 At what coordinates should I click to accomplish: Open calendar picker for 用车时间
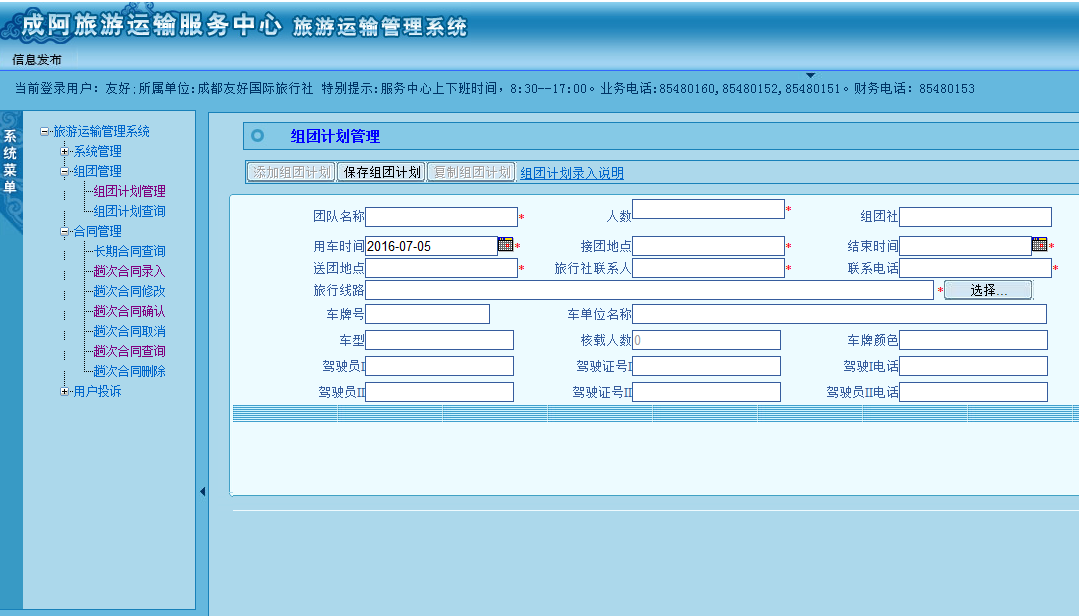coord(505,245)
